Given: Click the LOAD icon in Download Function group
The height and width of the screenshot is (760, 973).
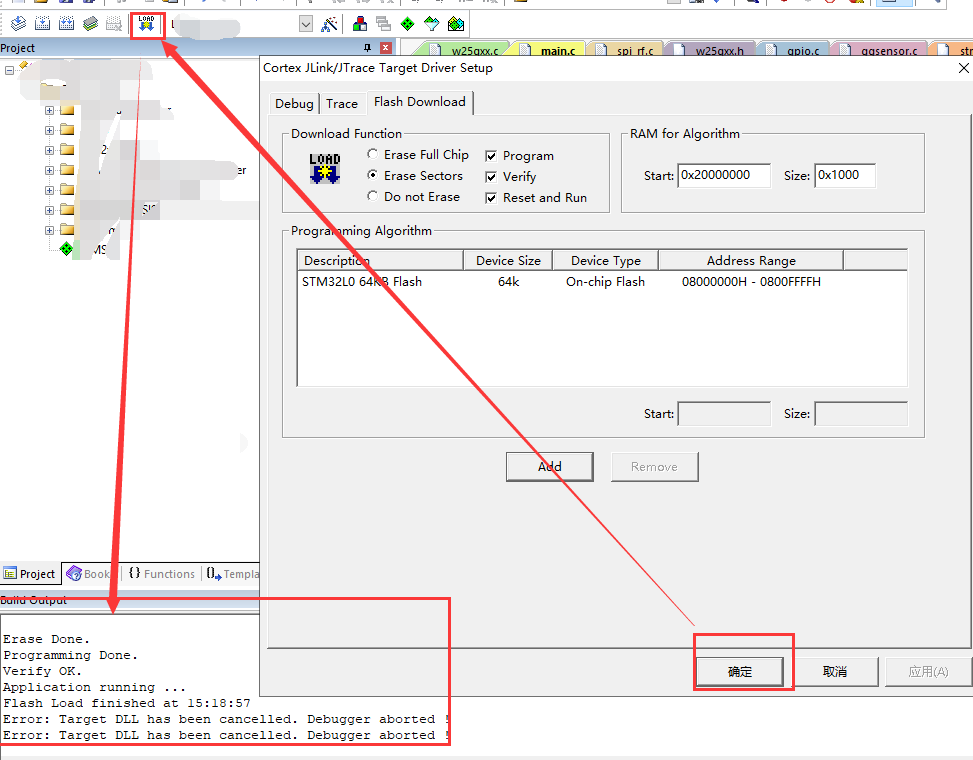Looking at the screenshot, I should [x=325, y=169].
